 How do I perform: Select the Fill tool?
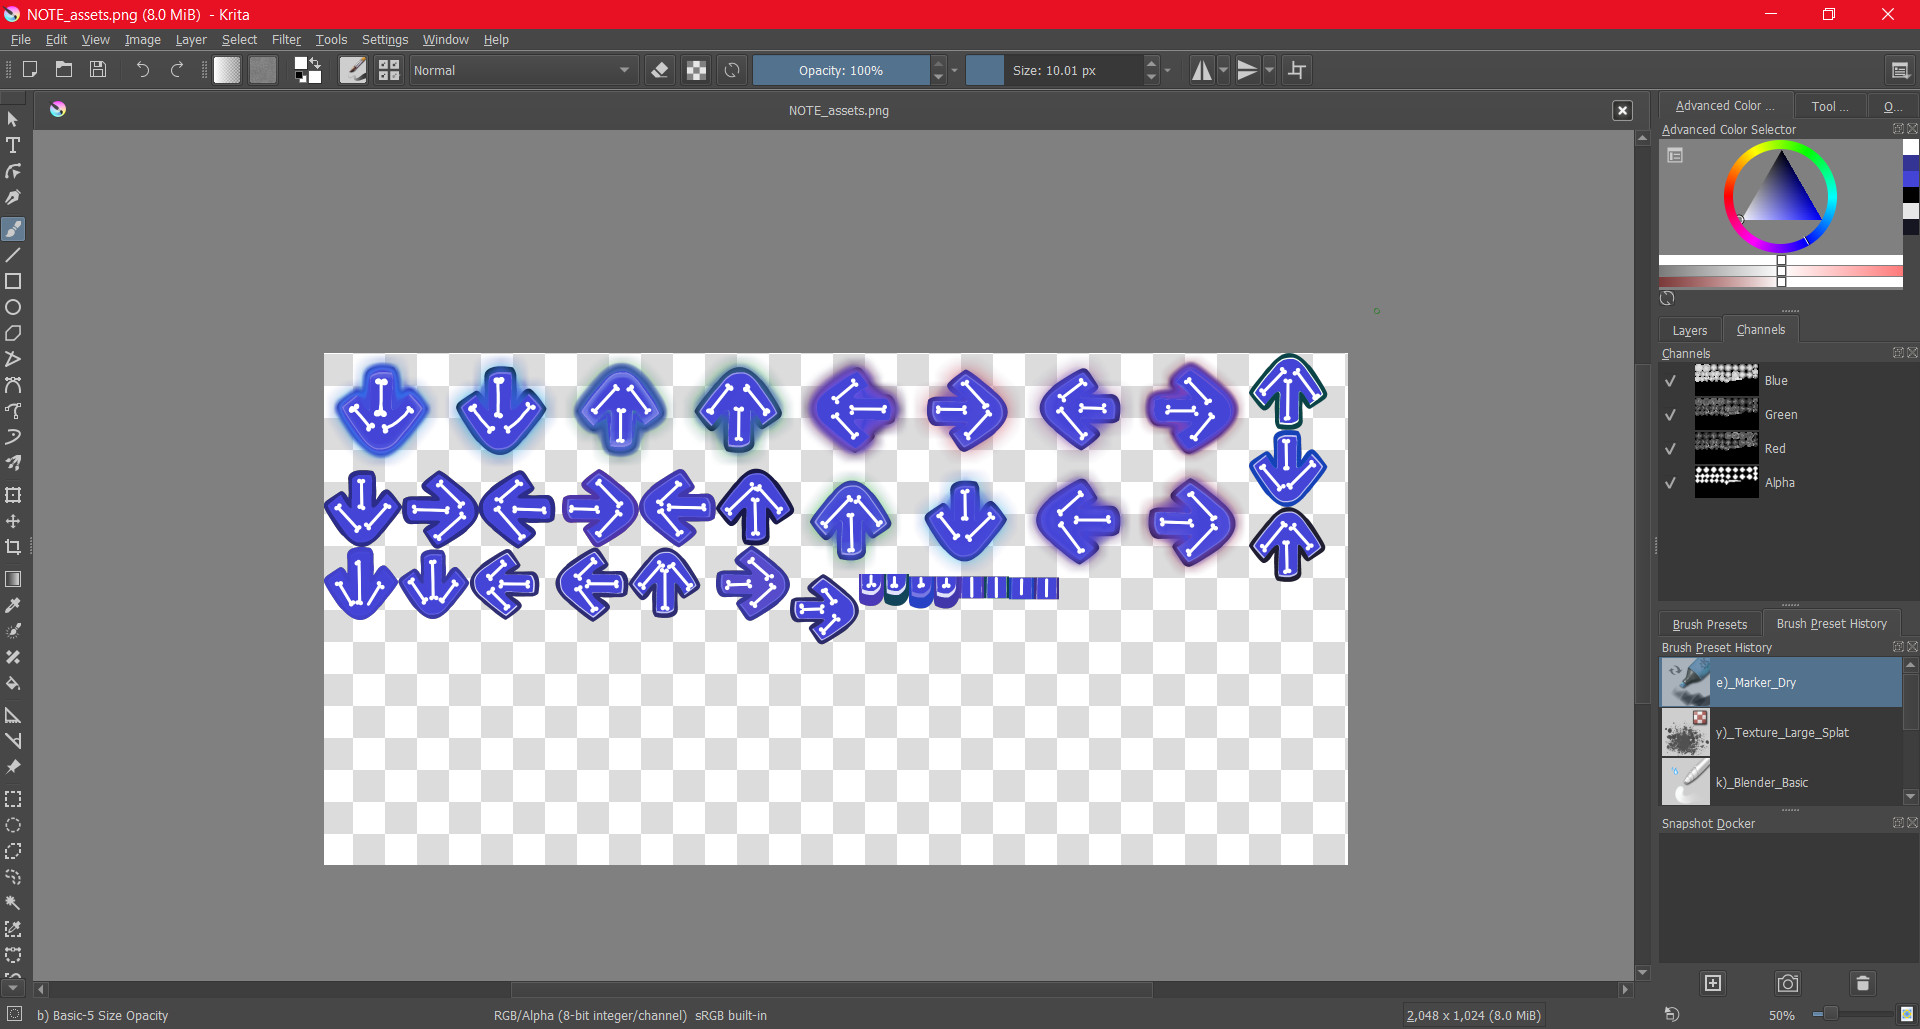pos(13,684)
